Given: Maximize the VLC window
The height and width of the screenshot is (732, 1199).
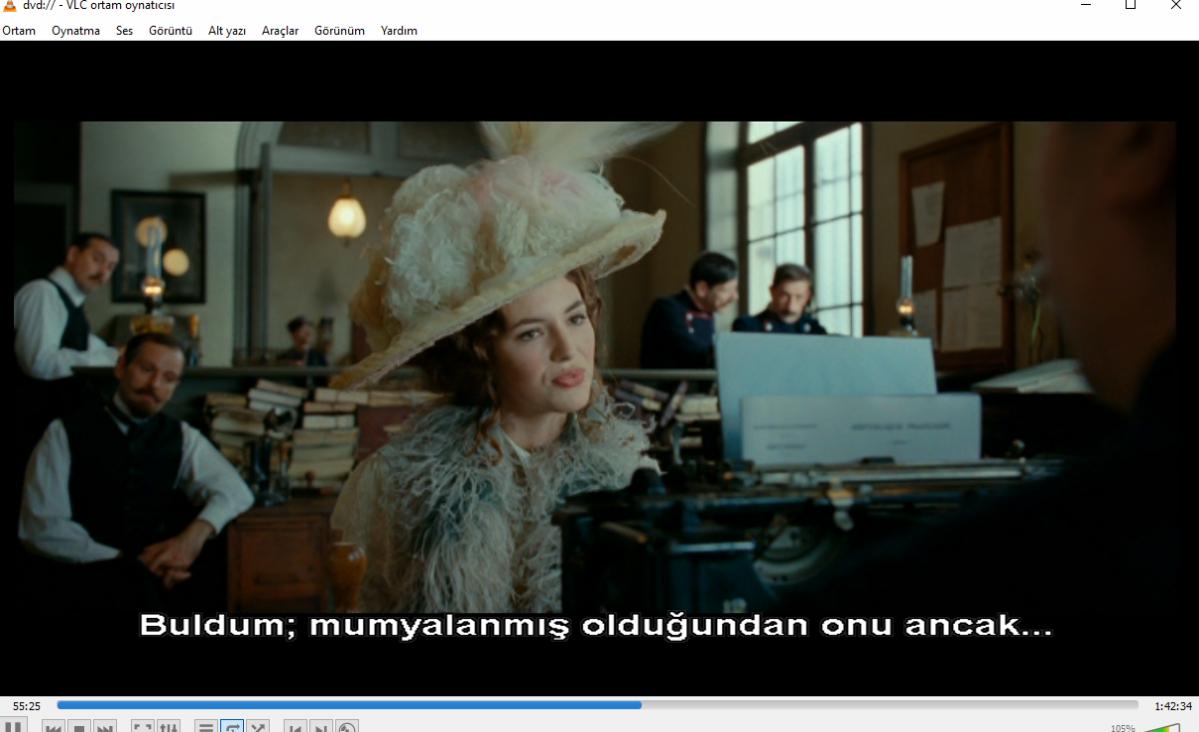Looking at the screenshot, I should coord(1131,5).
